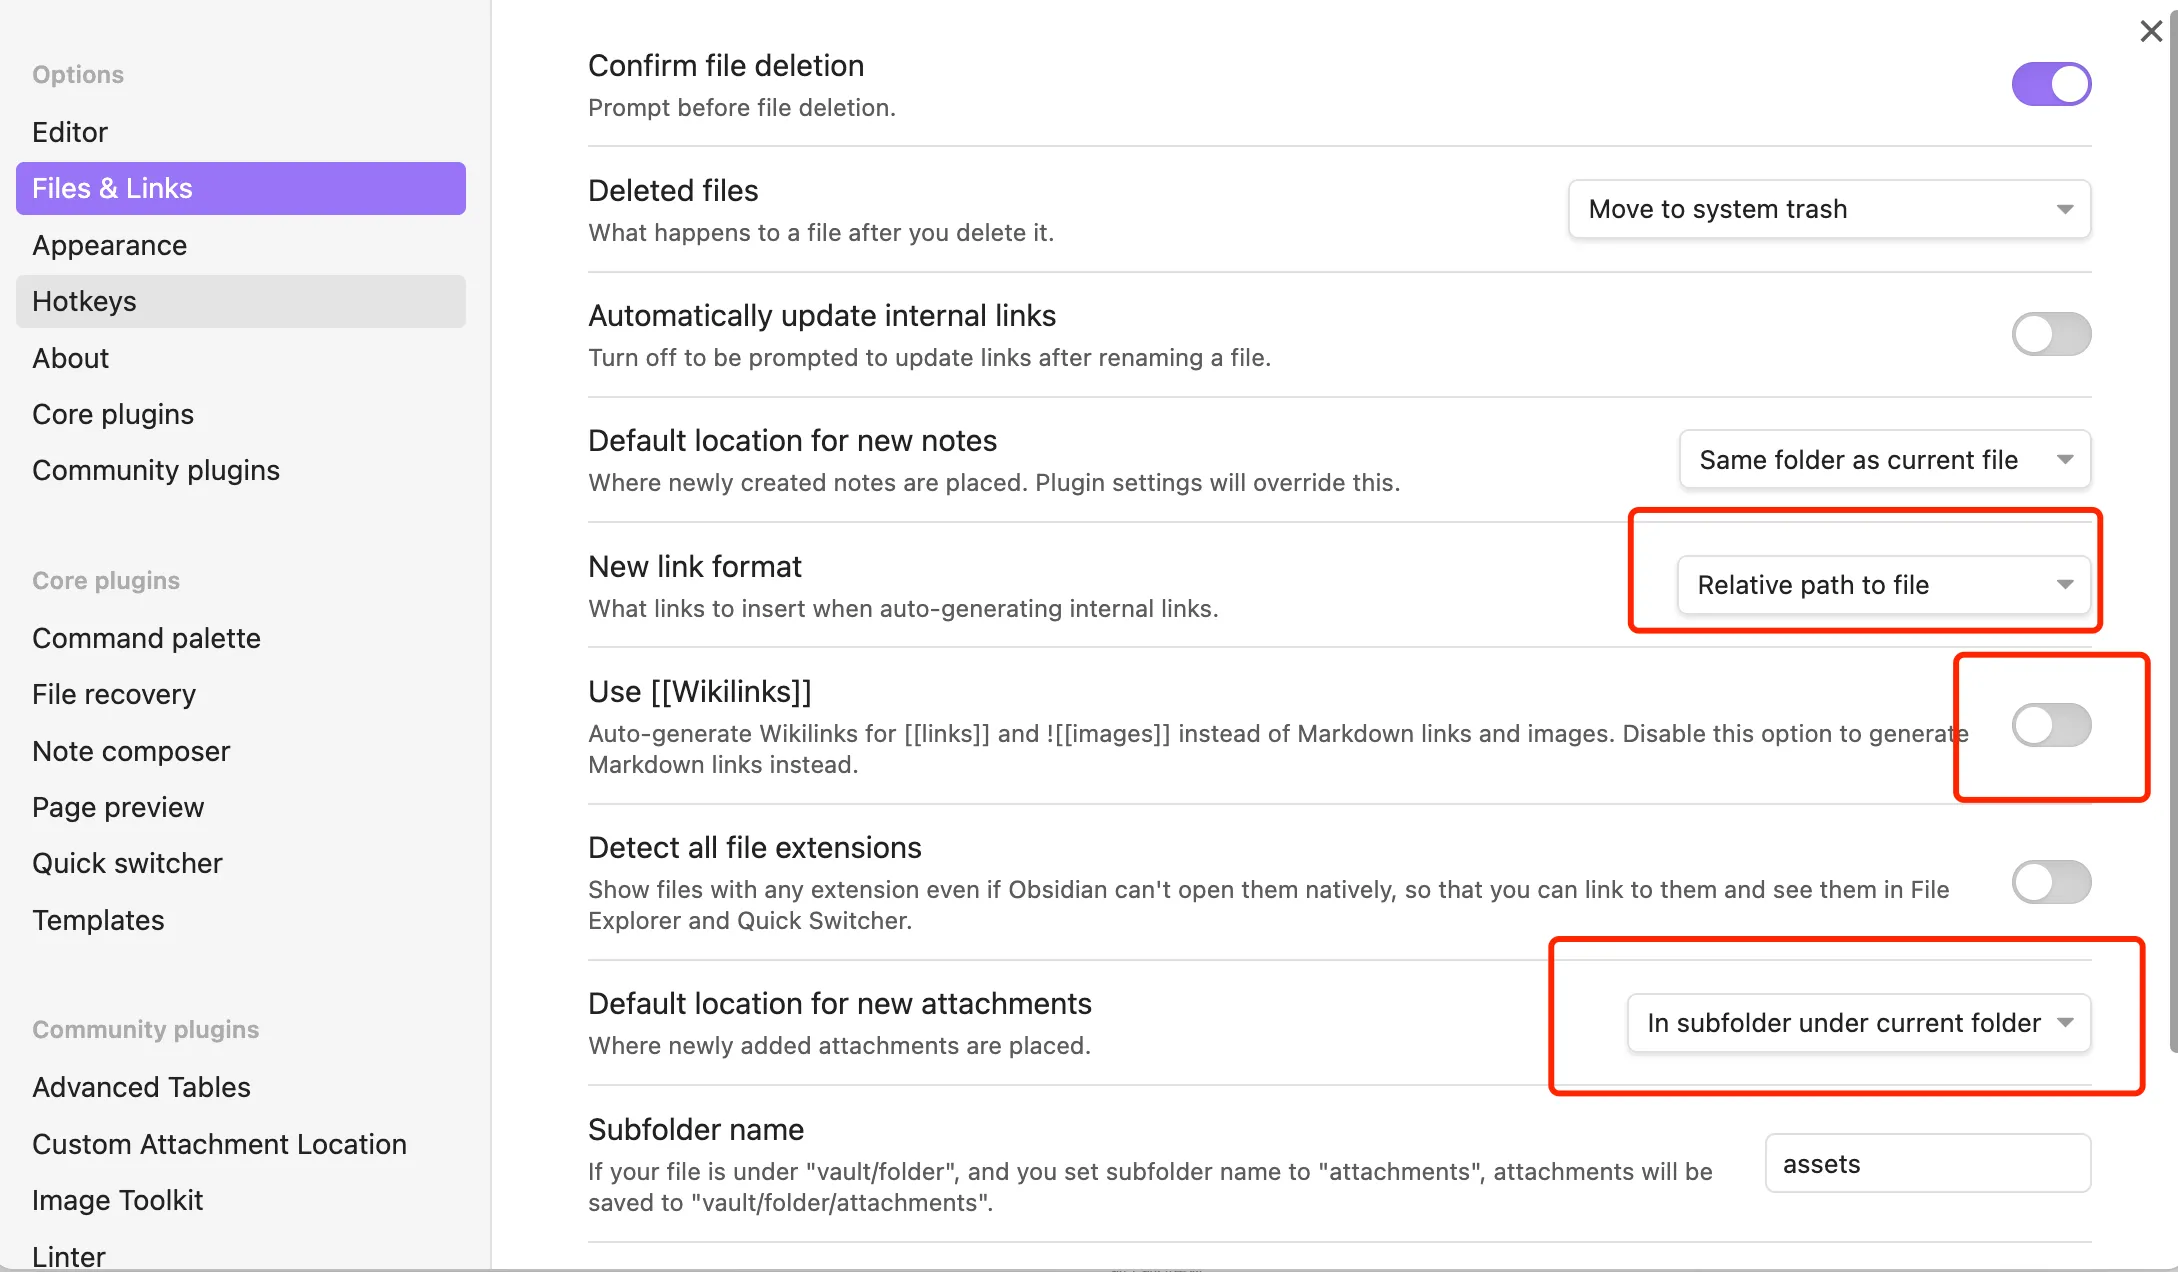Image resolution: width=2178 pixels, height=1272 pixels.
Task: Go to the About section
Action: 70,358
